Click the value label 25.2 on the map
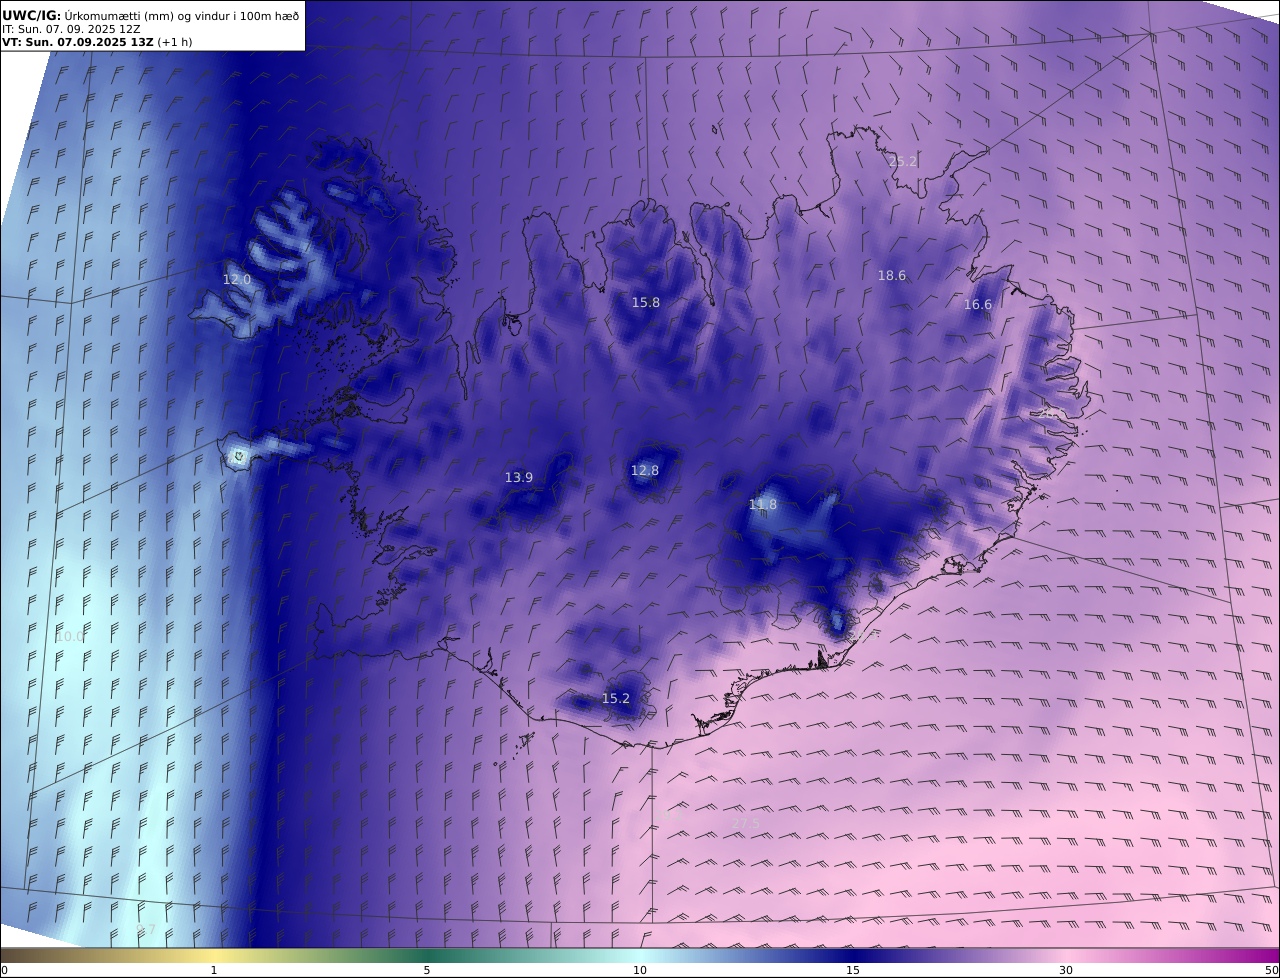Screen dimensions: 1280x978 pyautogui.click(x=903, y=161)
